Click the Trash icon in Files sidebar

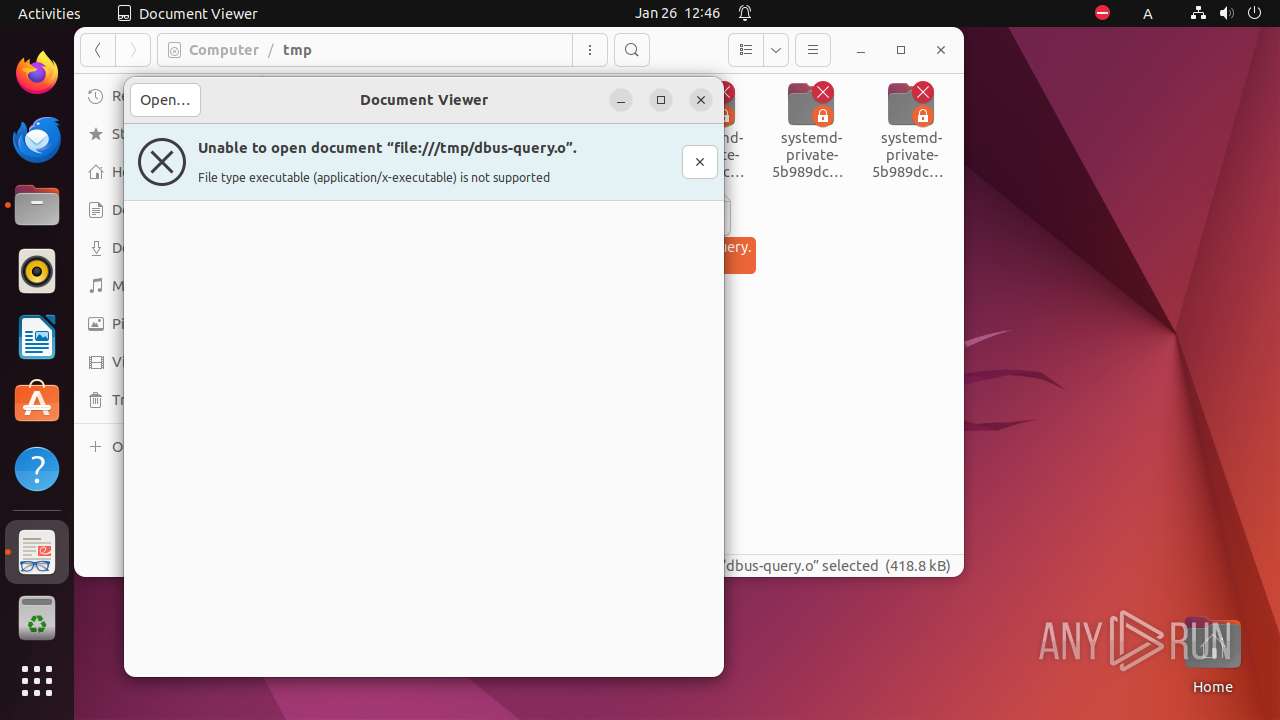click(x=96, y=400)
